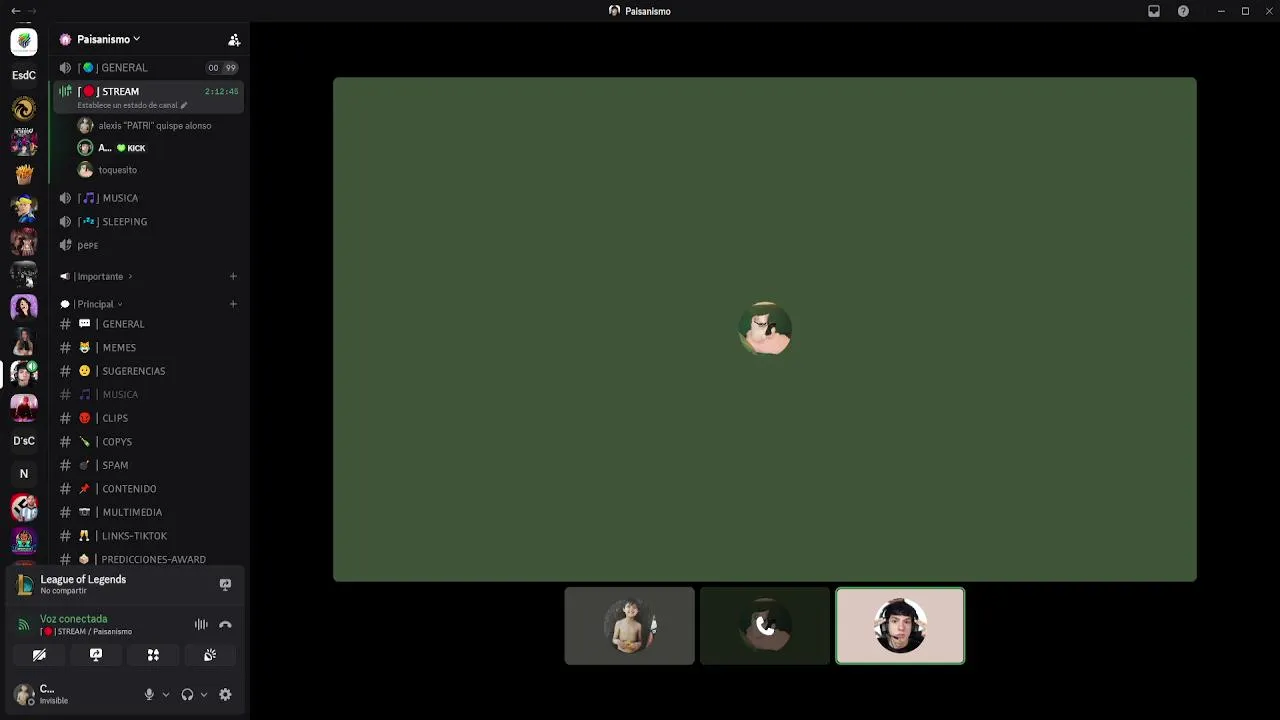
Task: Open the CLIPS text channel
Action: coord(148,418)
